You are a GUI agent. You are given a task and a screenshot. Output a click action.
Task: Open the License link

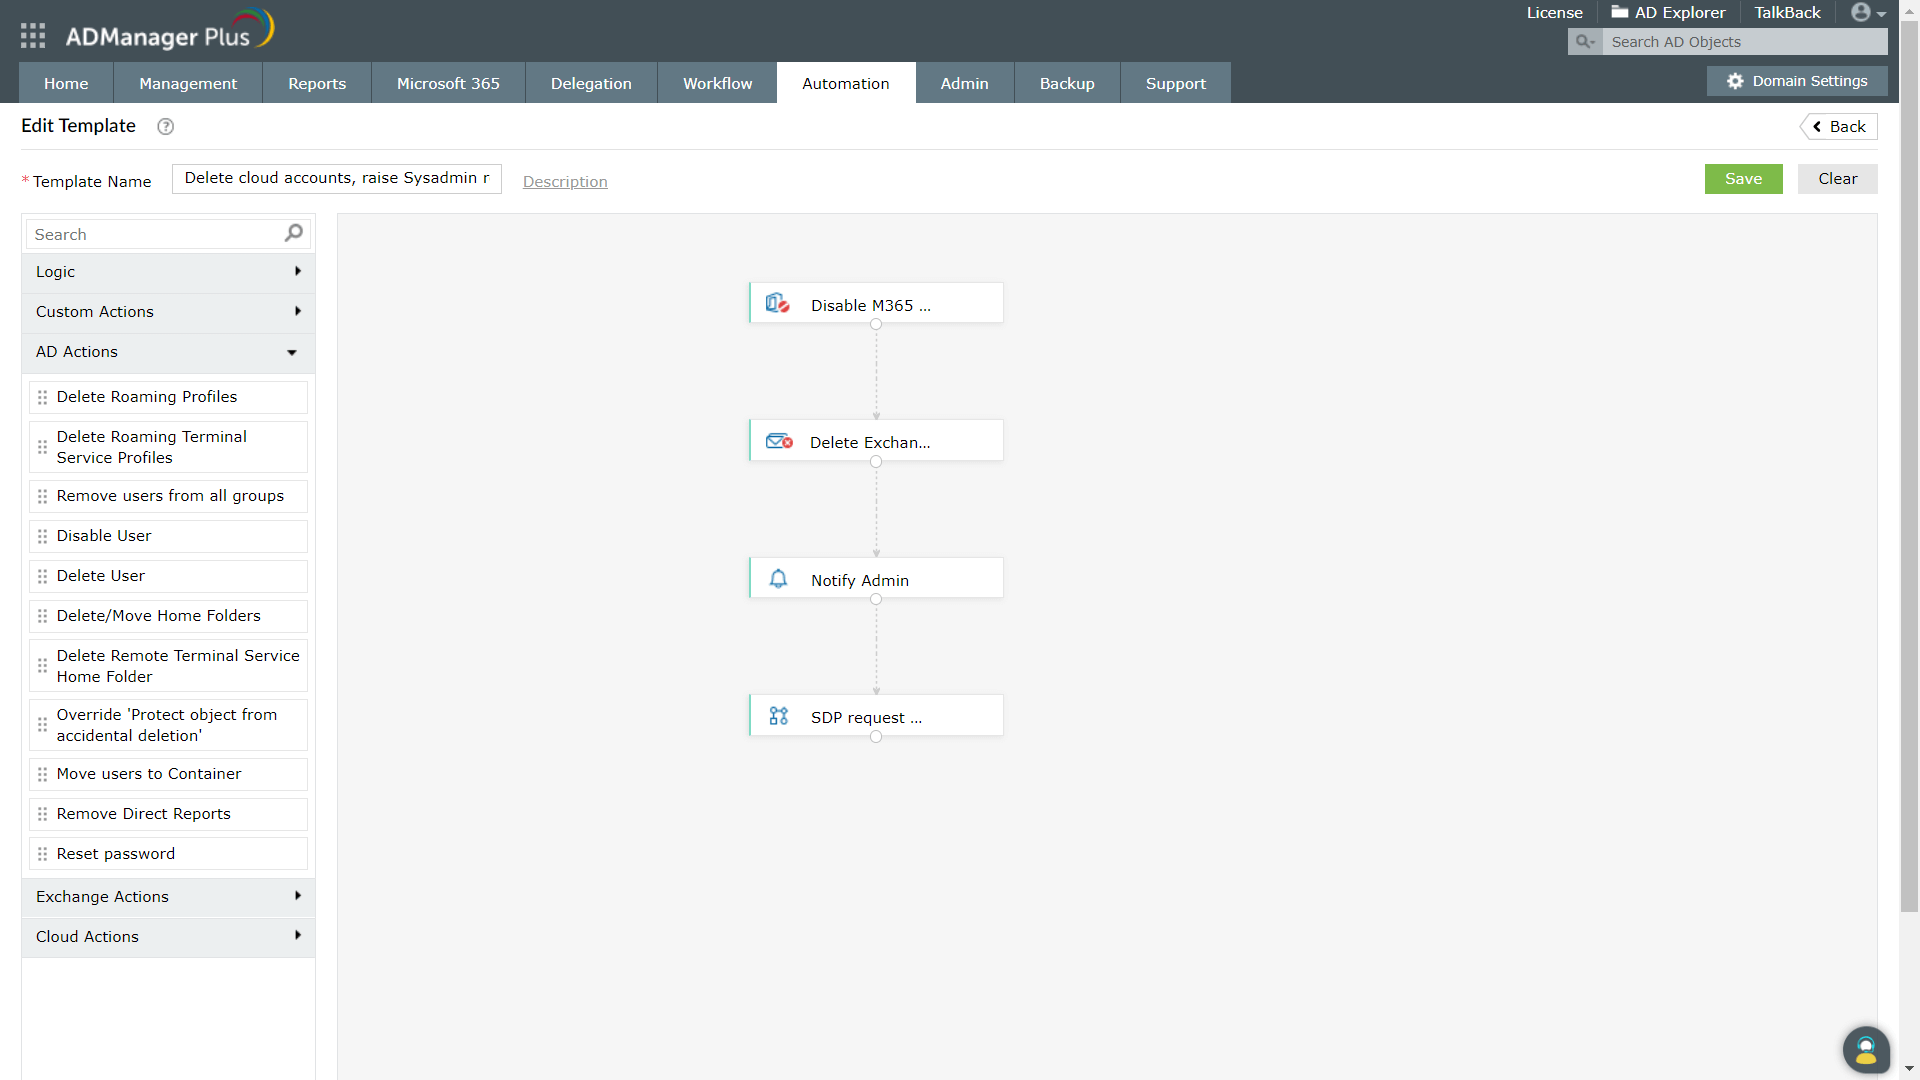(1554, 13)
